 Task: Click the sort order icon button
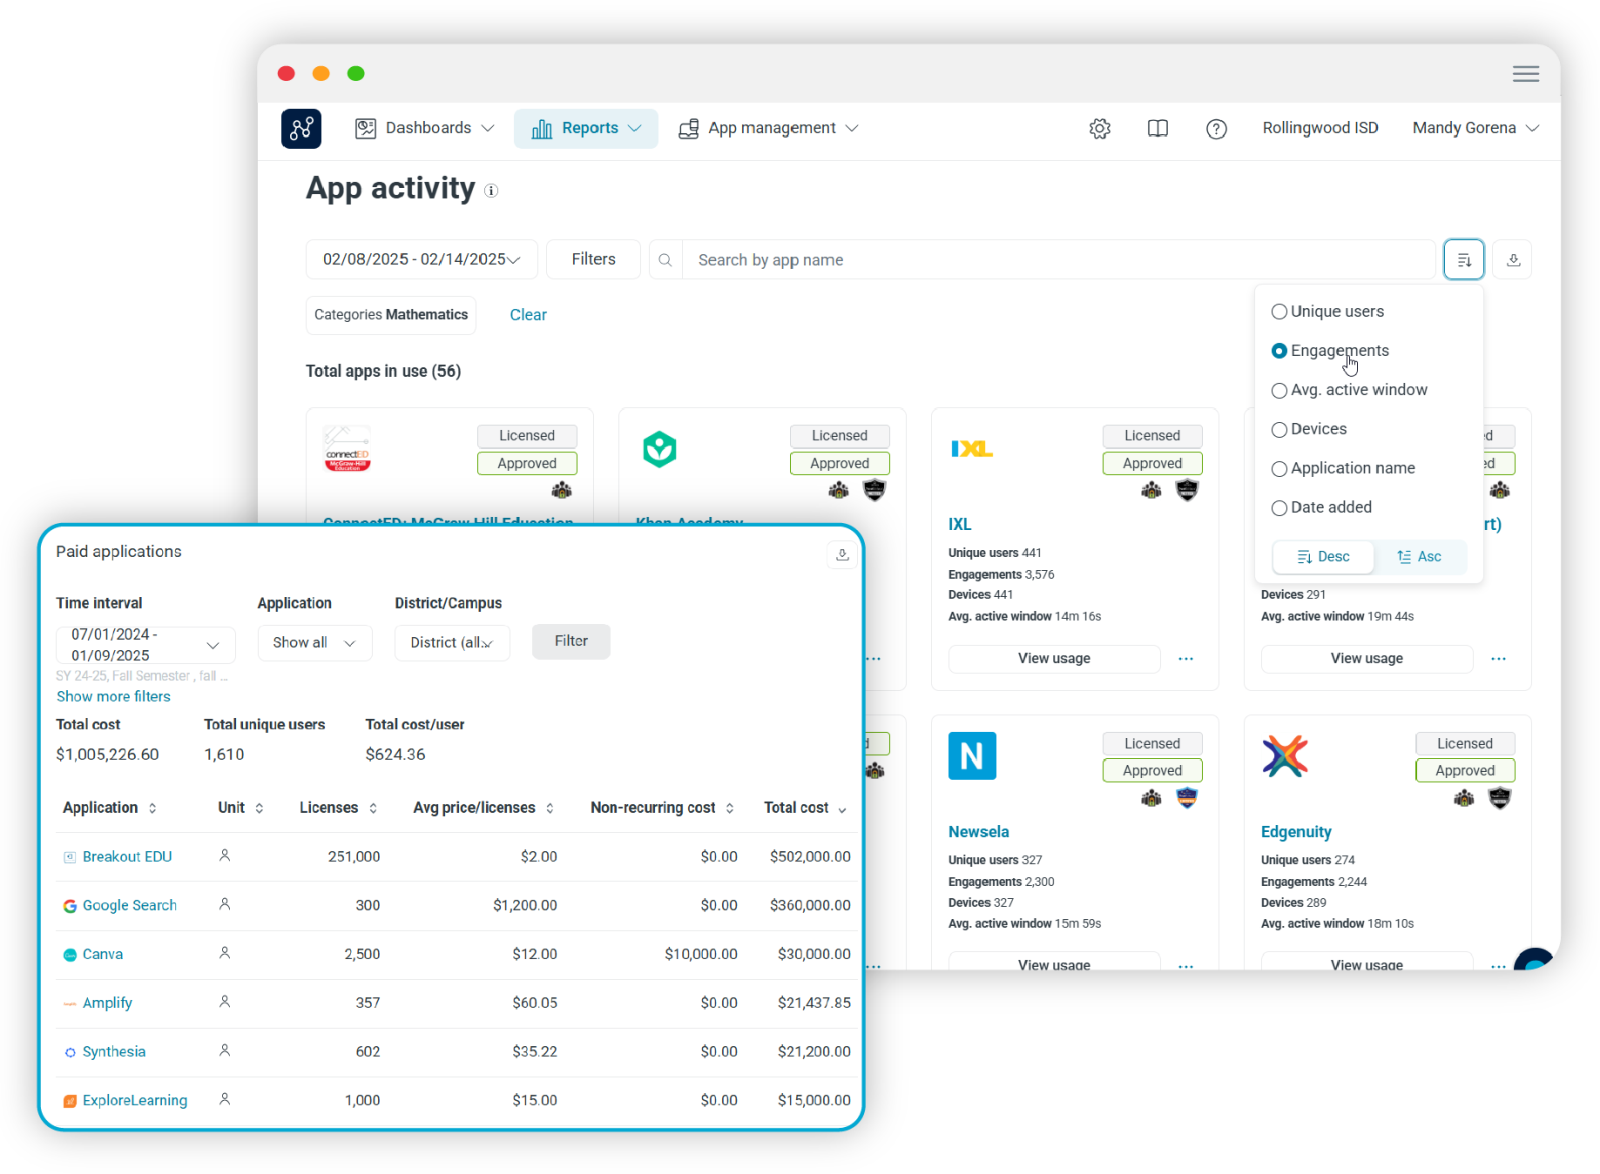tap(1464, 260)
